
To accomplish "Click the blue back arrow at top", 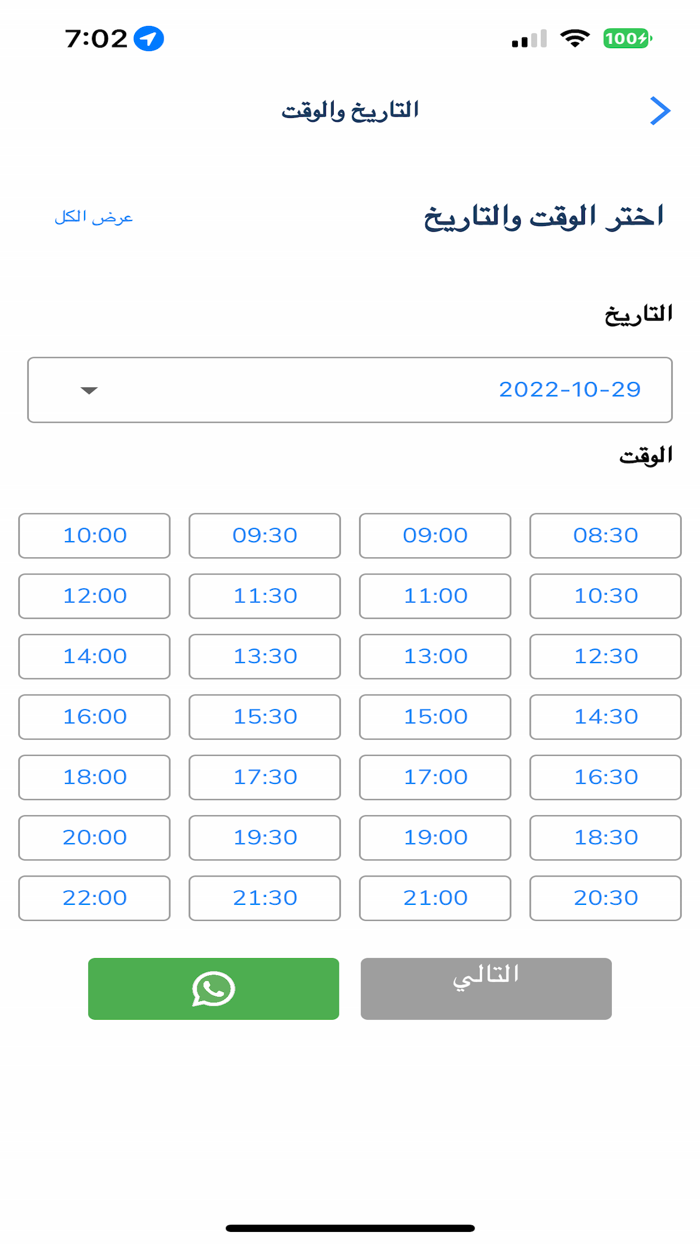I will (x=659, y=110).
